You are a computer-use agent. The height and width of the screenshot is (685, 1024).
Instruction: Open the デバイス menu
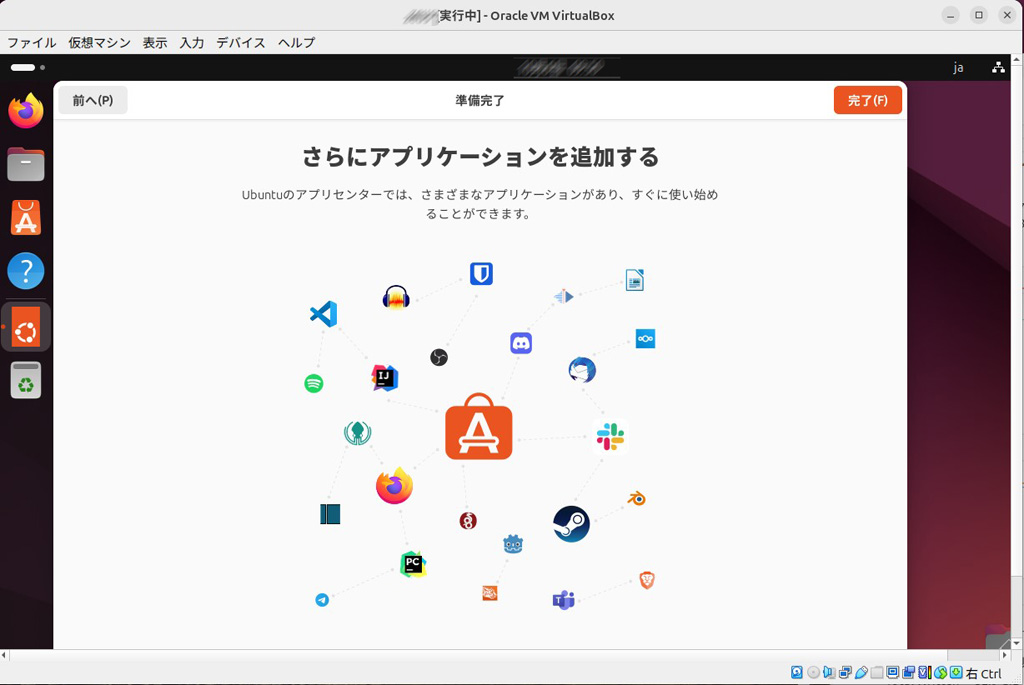240,42
